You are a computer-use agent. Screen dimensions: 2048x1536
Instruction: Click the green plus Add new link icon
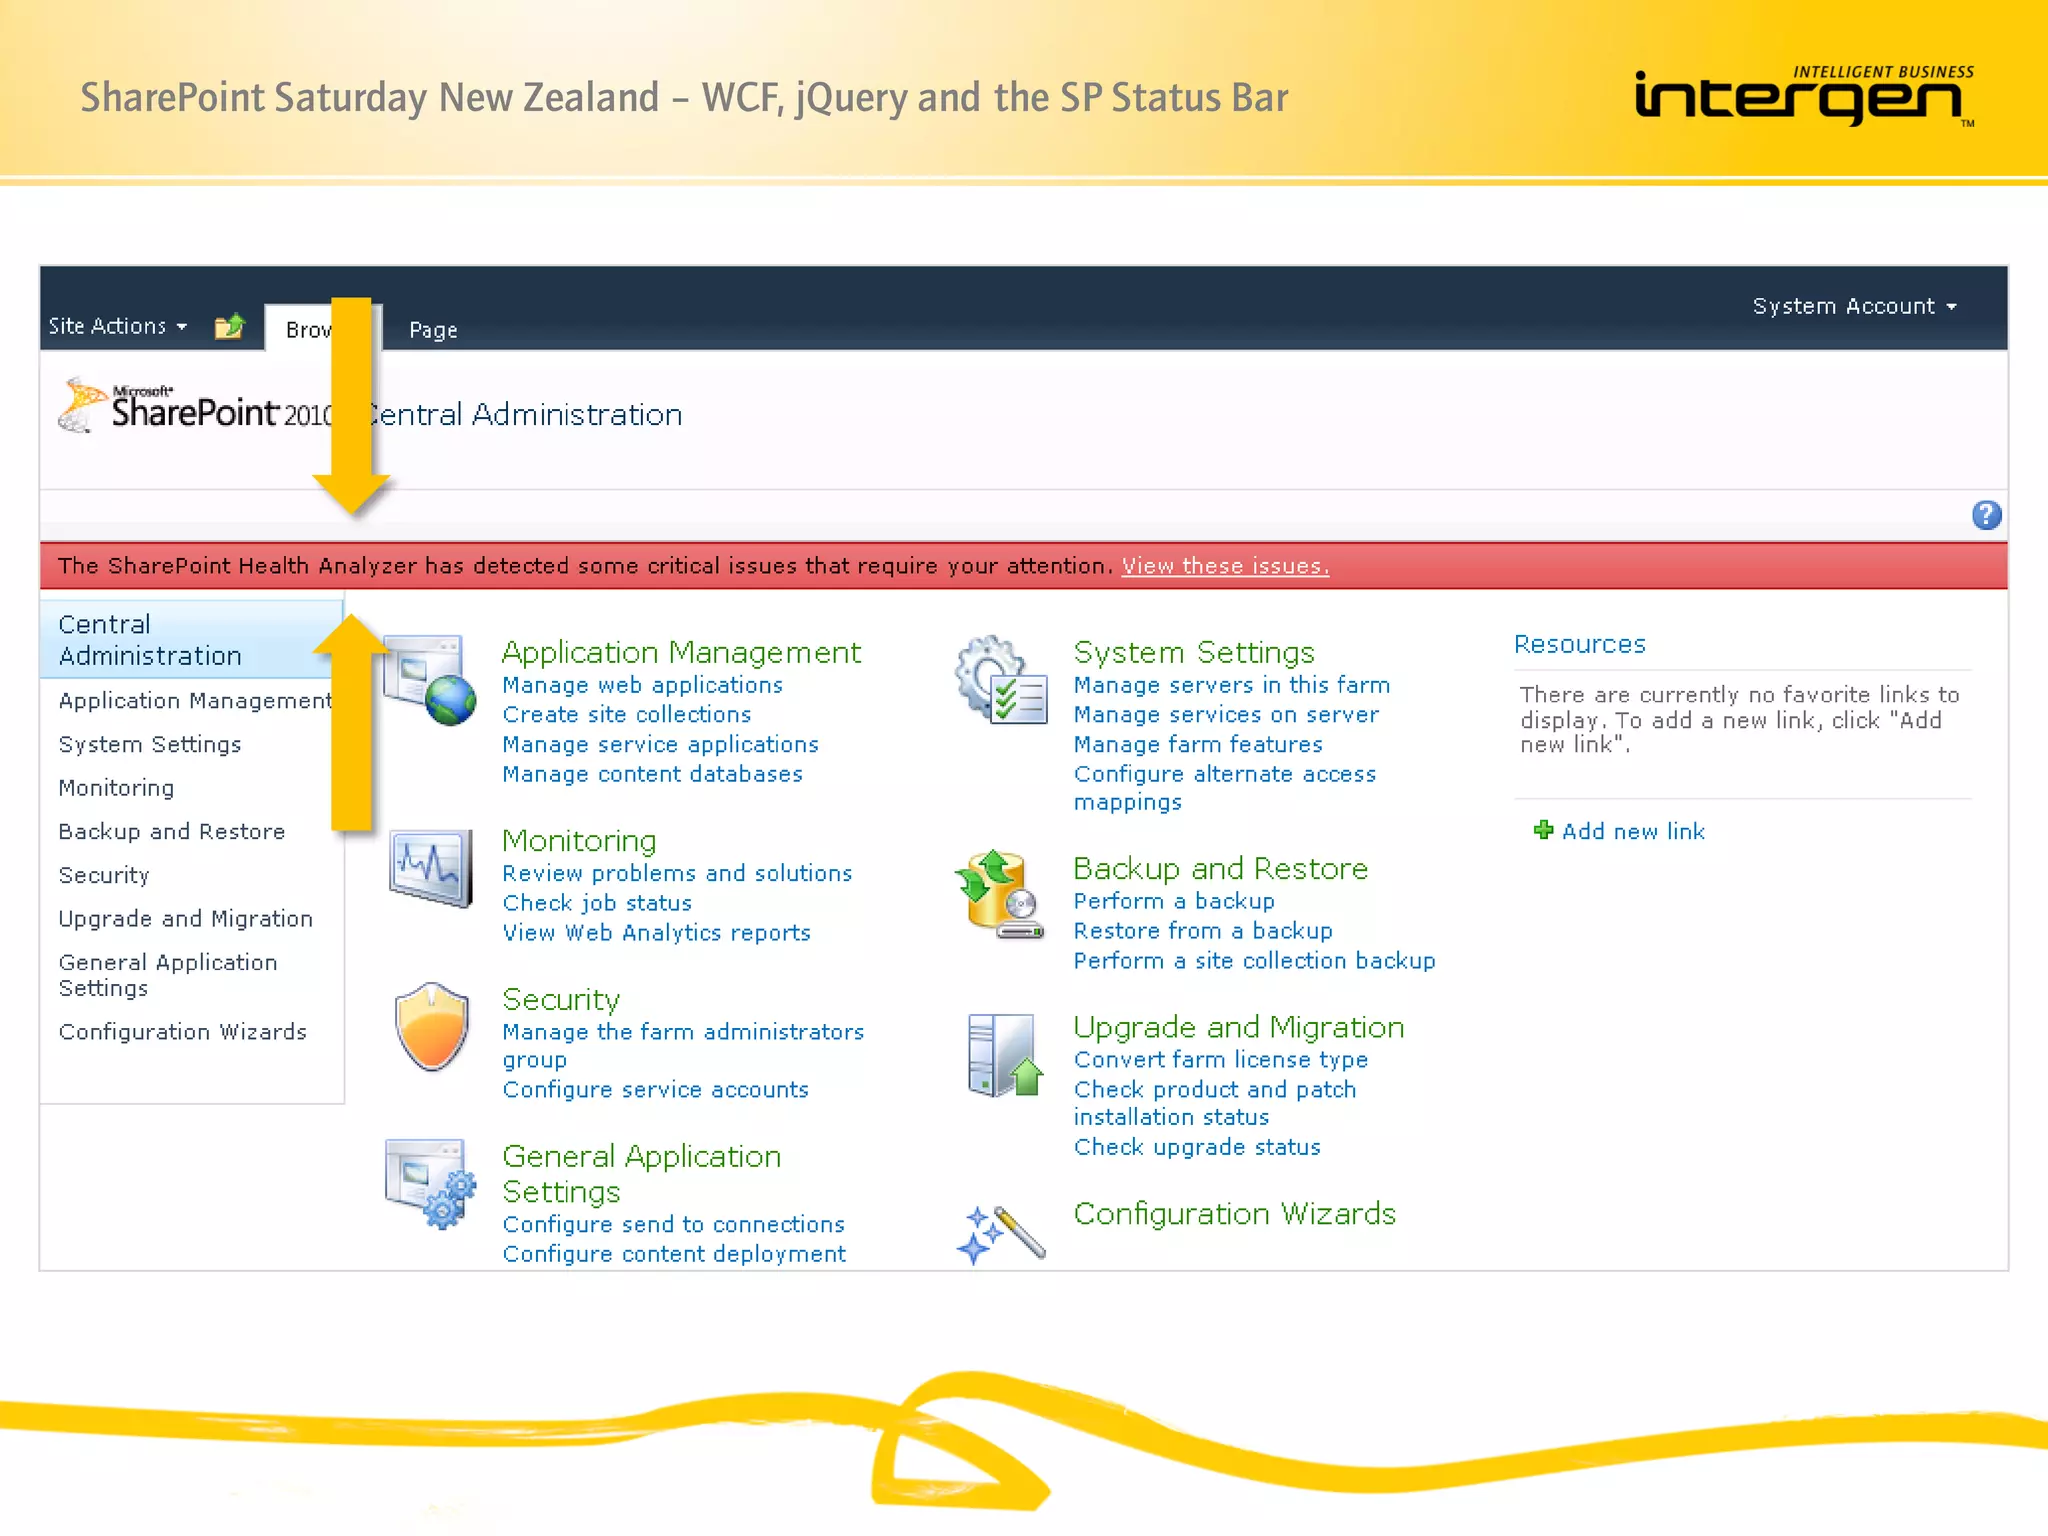pyautogui.click(x=1543, y=830)
